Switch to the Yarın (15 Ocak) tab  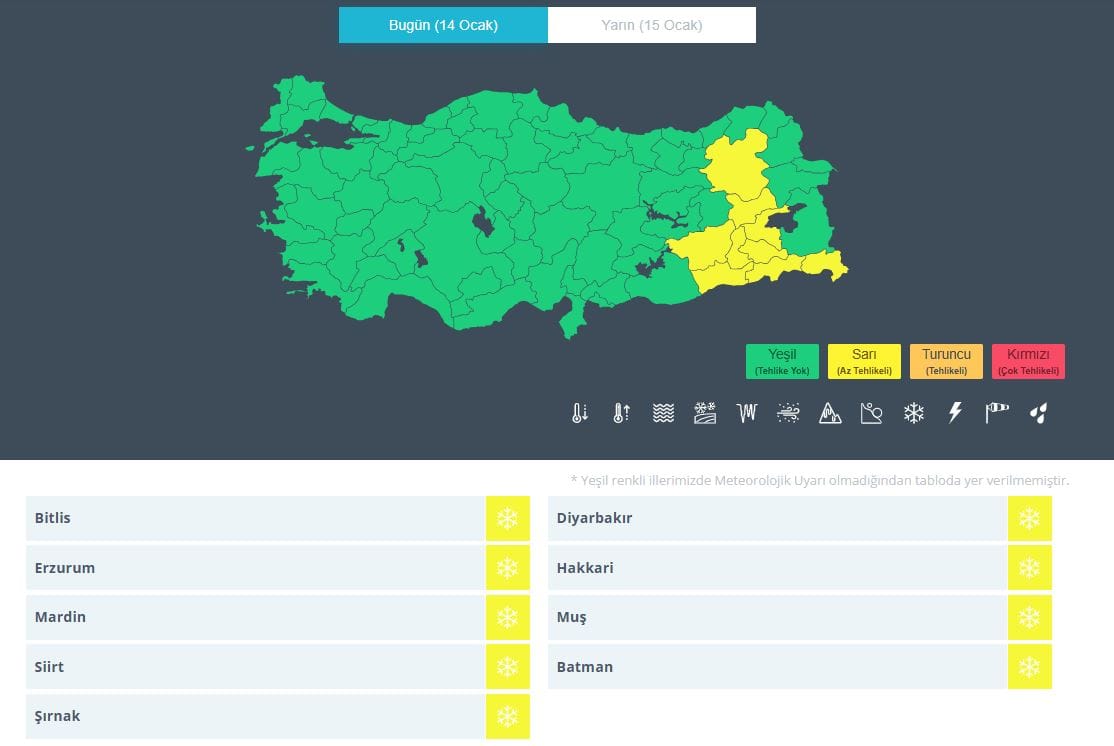coord(651,25)
